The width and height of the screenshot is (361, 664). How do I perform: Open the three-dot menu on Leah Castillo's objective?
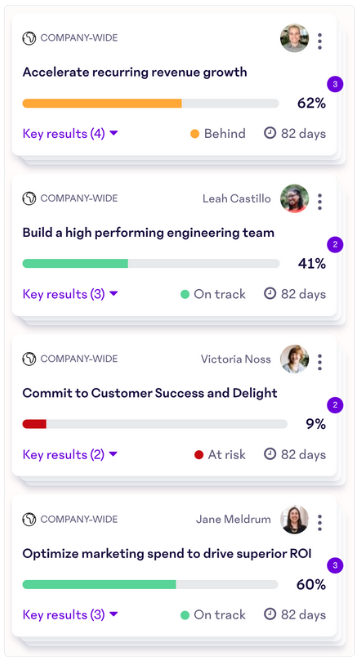[x=320, y=202]
